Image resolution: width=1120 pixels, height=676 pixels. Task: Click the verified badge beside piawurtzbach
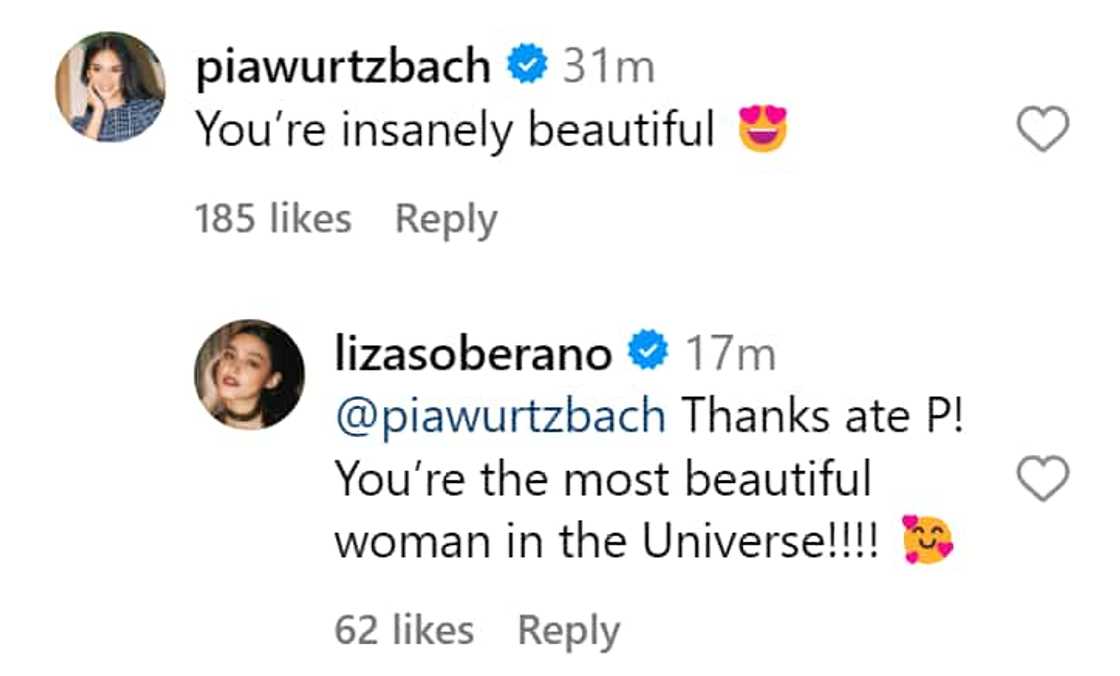click(x=526, y=67)
